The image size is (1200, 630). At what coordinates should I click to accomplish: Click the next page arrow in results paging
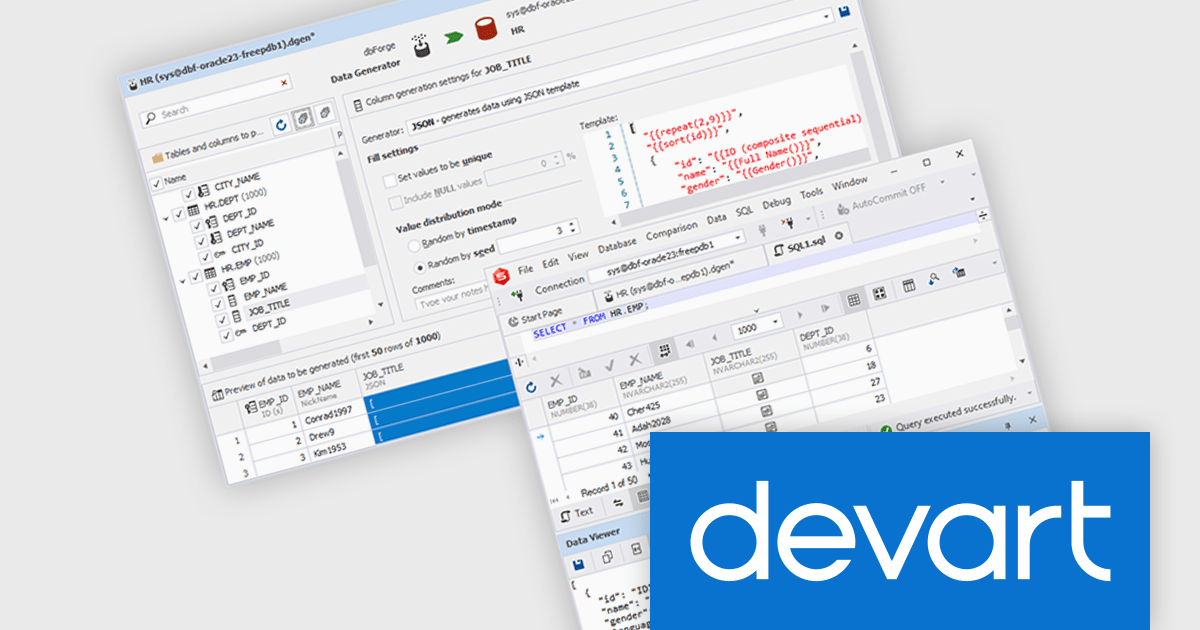799,314
